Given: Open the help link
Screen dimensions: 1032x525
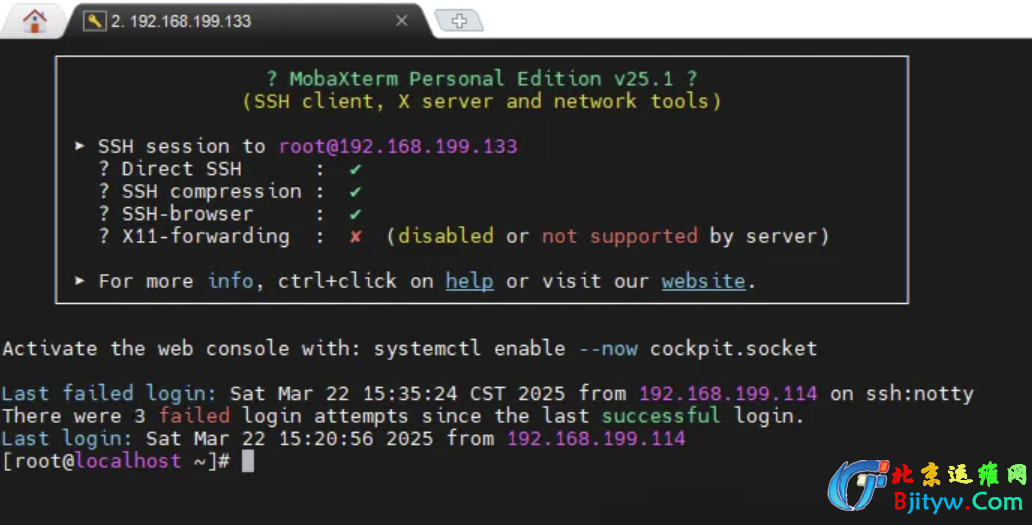Looking at the screenshot, I should coord(469,281).
